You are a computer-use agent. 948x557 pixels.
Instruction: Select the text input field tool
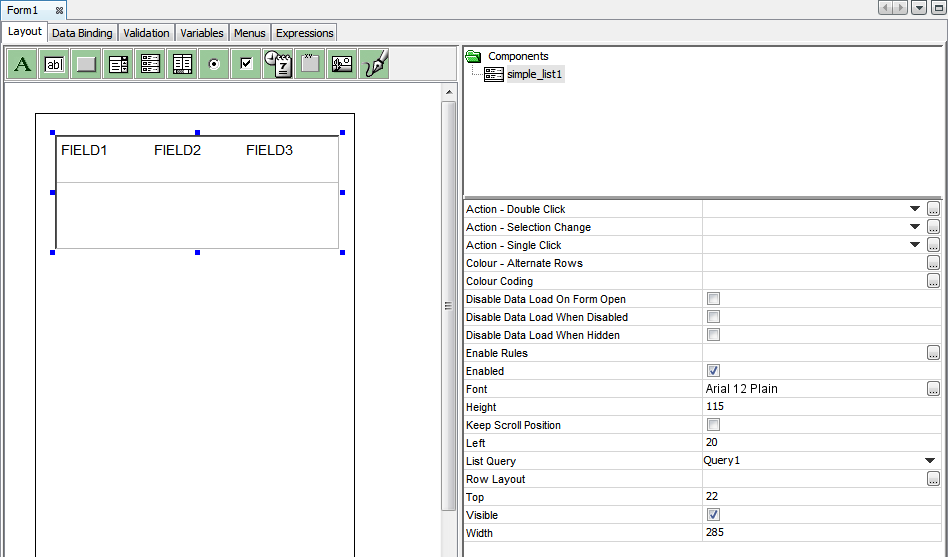point(55,64)
